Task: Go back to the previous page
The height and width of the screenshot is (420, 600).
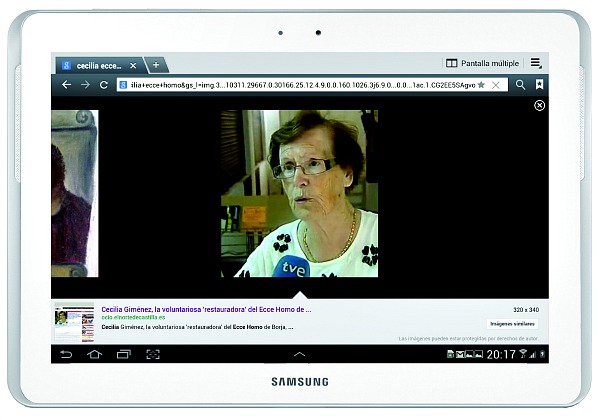Action: coord(66,85)
